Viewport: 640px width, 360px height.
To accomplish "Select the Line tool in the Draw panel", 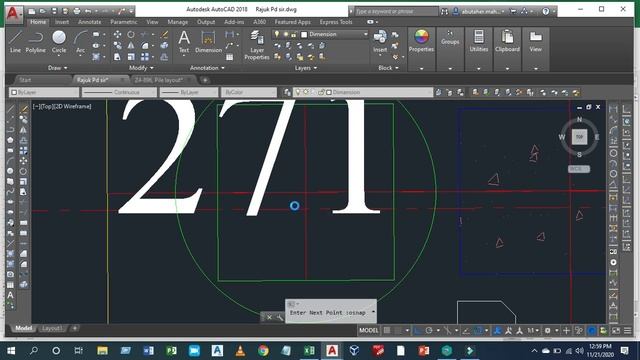I will click(x=15, y=42).
